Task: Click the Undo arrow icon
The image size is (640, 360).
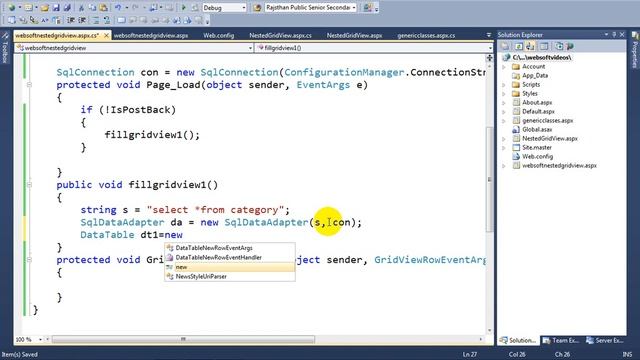Action: [118, 7]
